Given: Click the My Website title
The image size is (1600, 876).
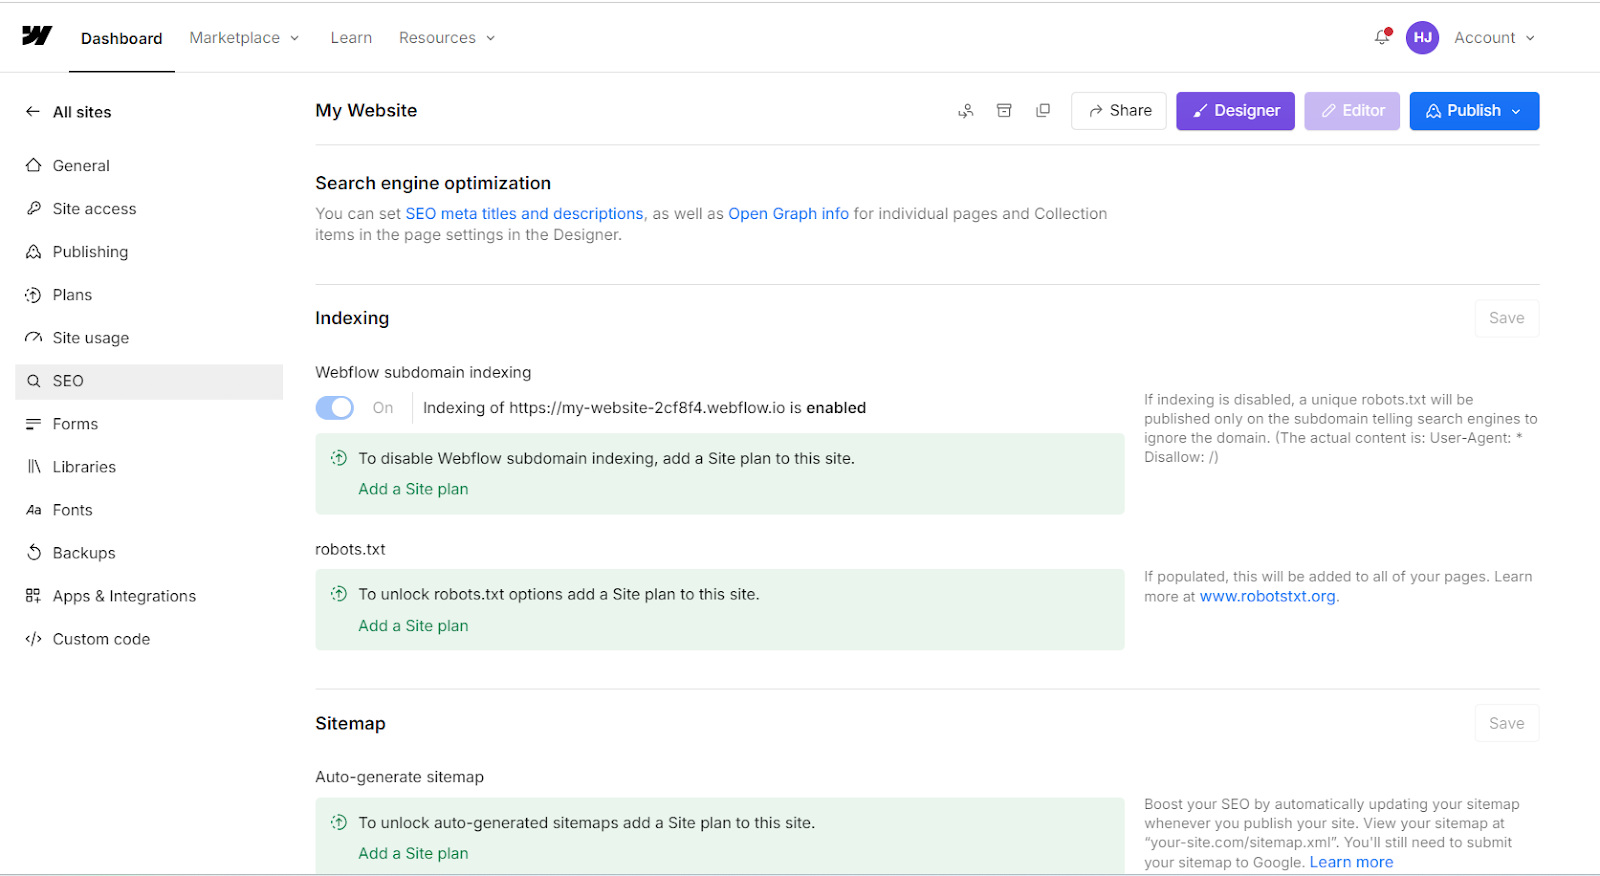Looking at the screenshot, I should (366, 110).
